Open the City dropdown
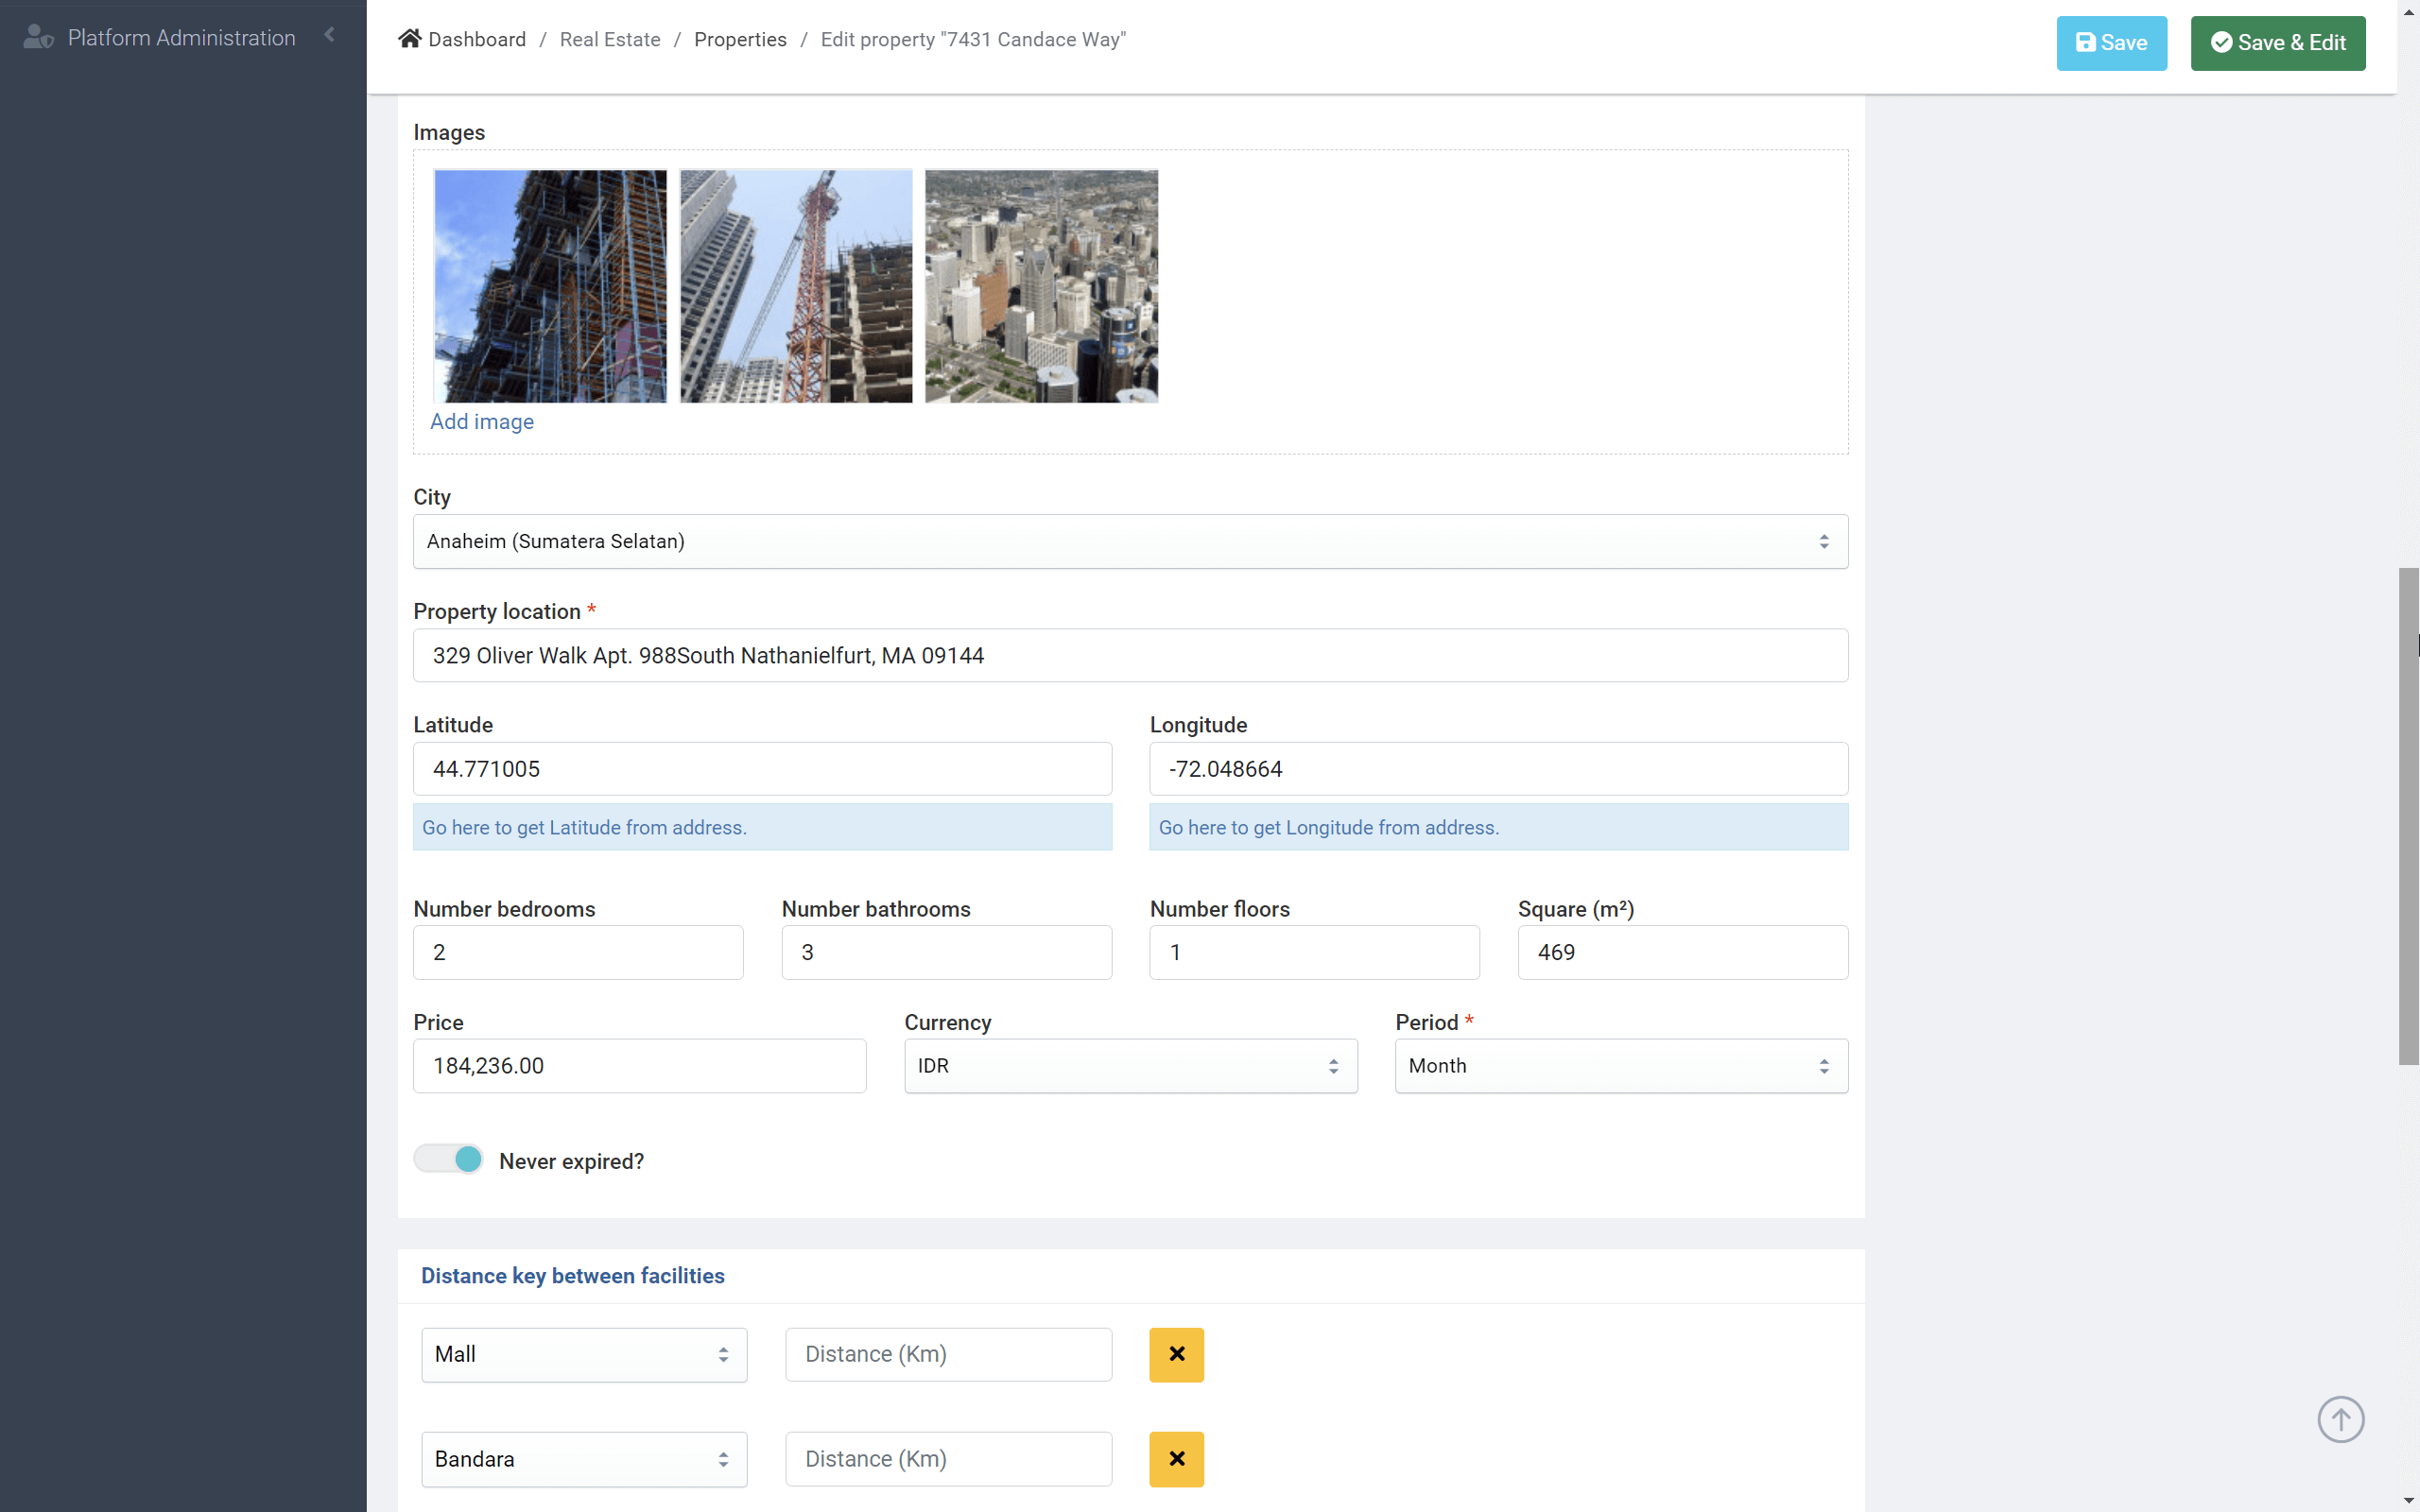 click(x=1128, y=541)
